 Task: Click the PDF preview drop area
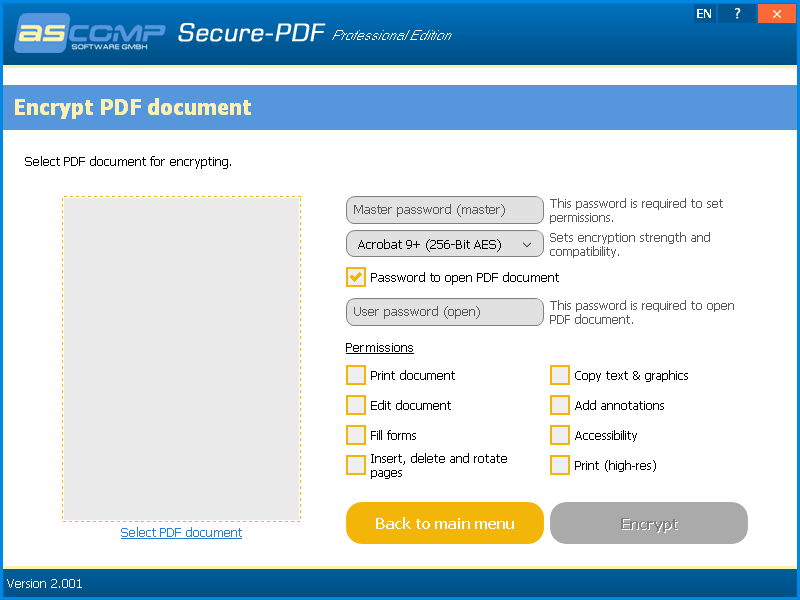point(181,358)
